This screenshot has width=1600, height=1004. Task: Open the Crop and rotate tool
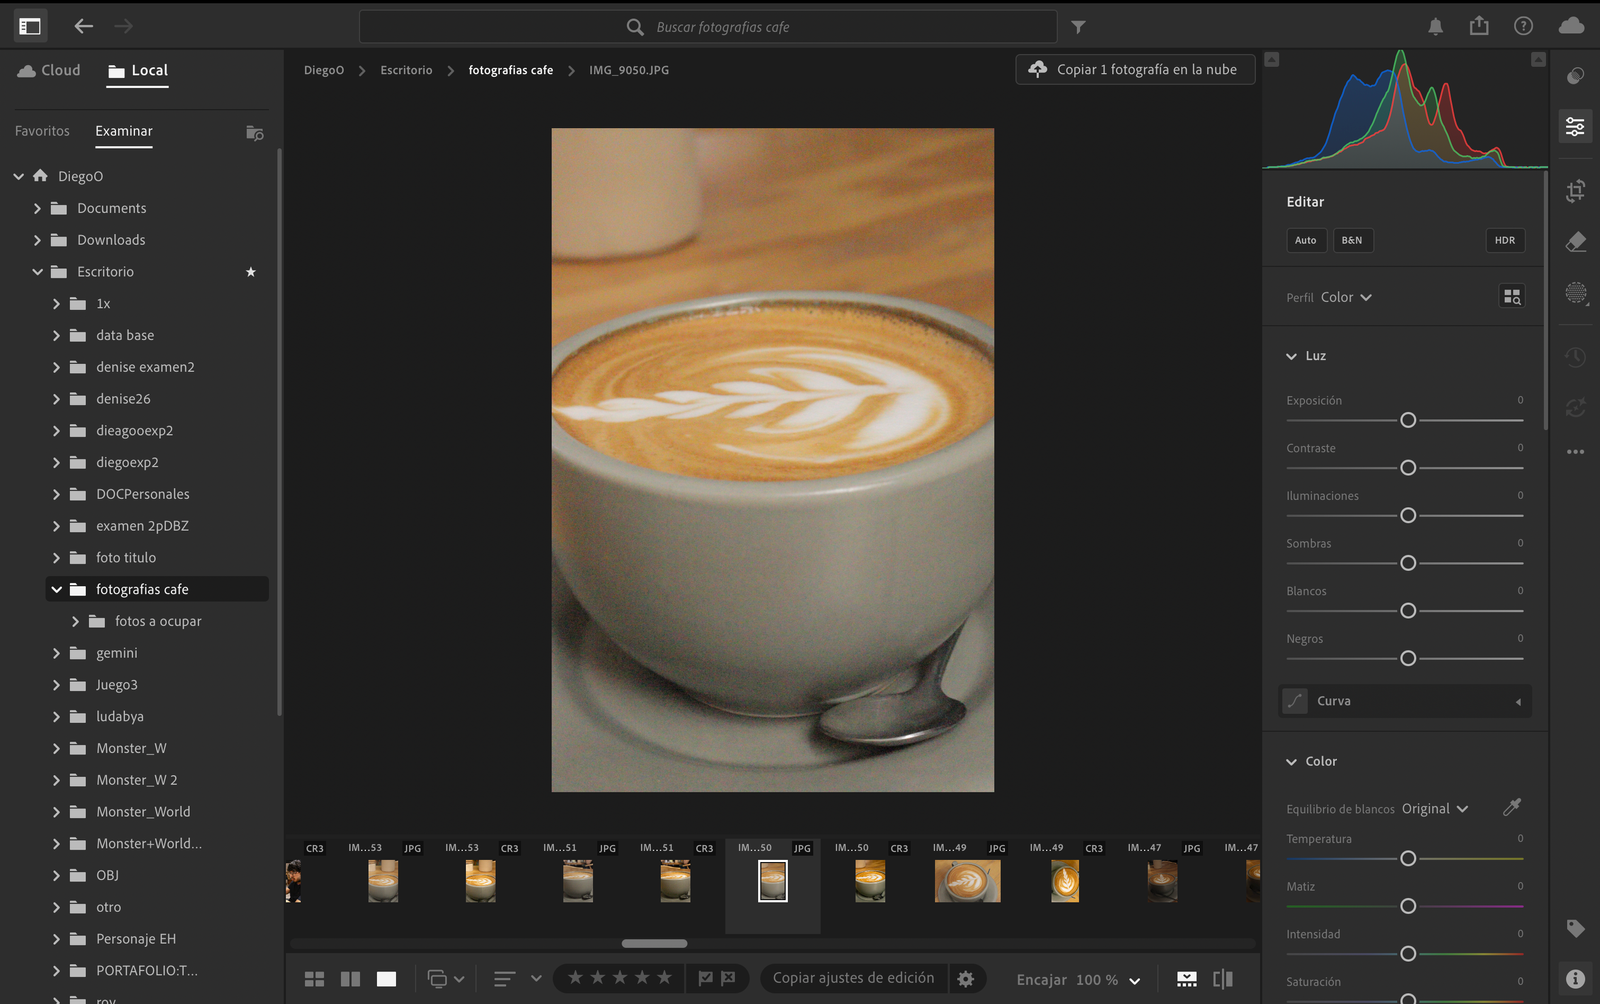click(x=1575, y=191)
